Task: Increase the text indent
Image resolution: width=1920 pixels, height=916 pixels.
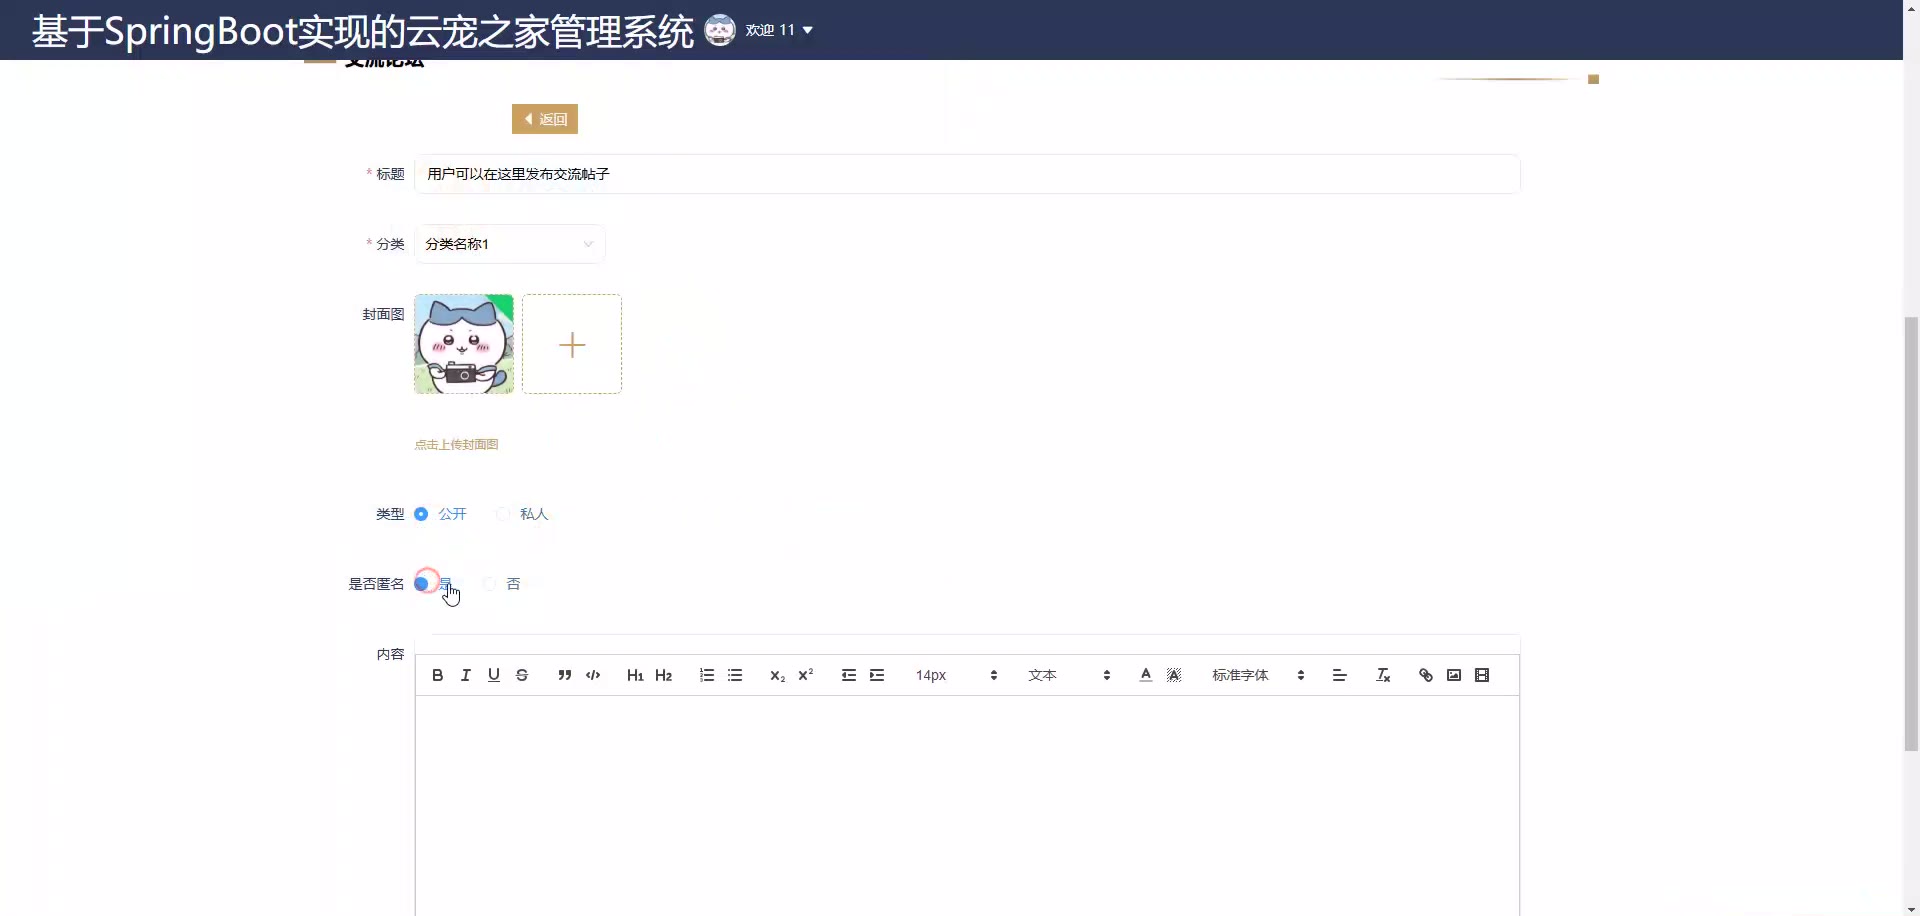Action: (x=877, y=675)
